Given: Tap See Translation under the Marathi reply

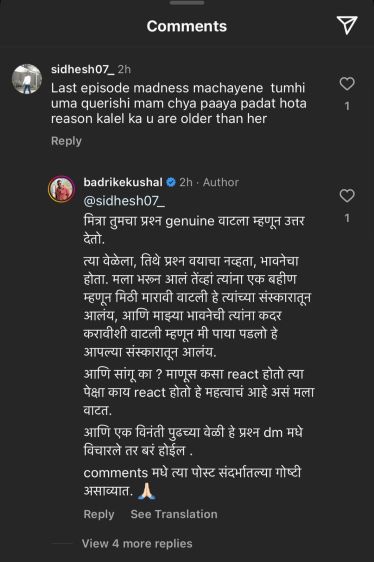Looking at the screenshot, I should 174,514.
